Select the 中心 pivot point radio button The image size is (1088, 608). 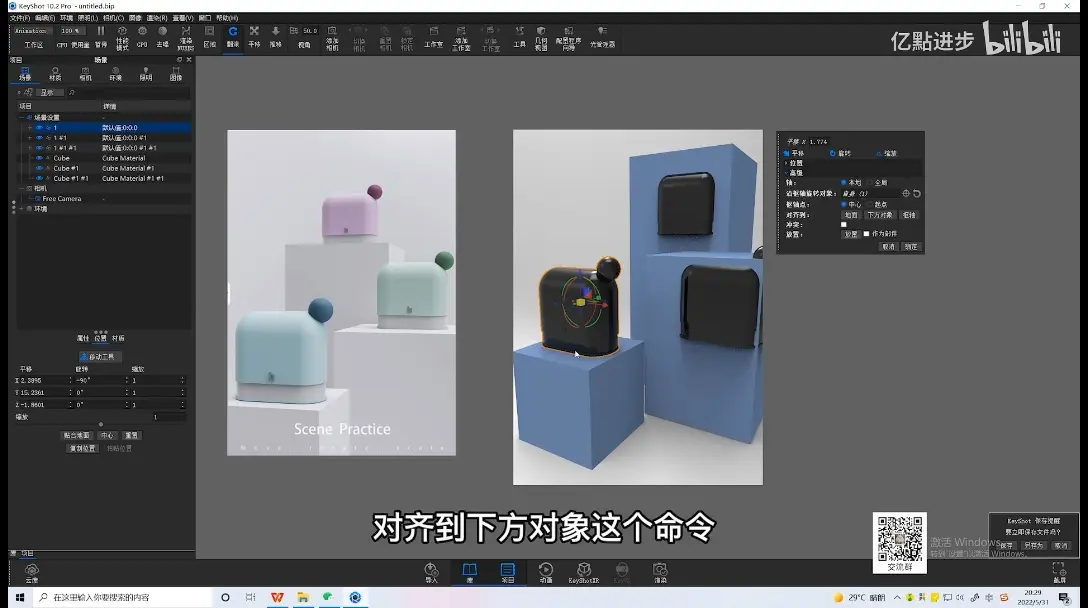coord(844,205)
